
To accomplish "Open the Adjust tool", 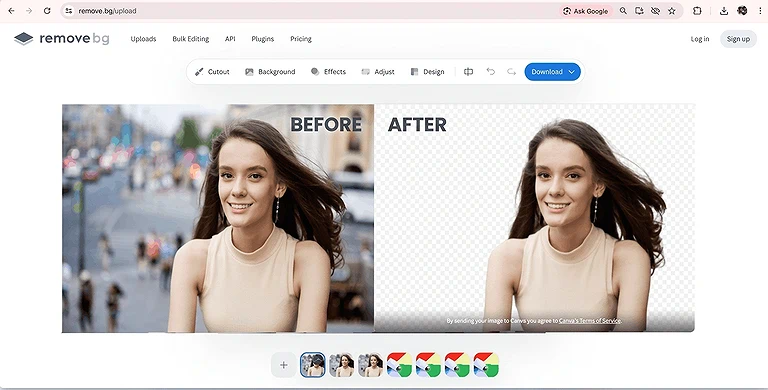I will 378,72.
